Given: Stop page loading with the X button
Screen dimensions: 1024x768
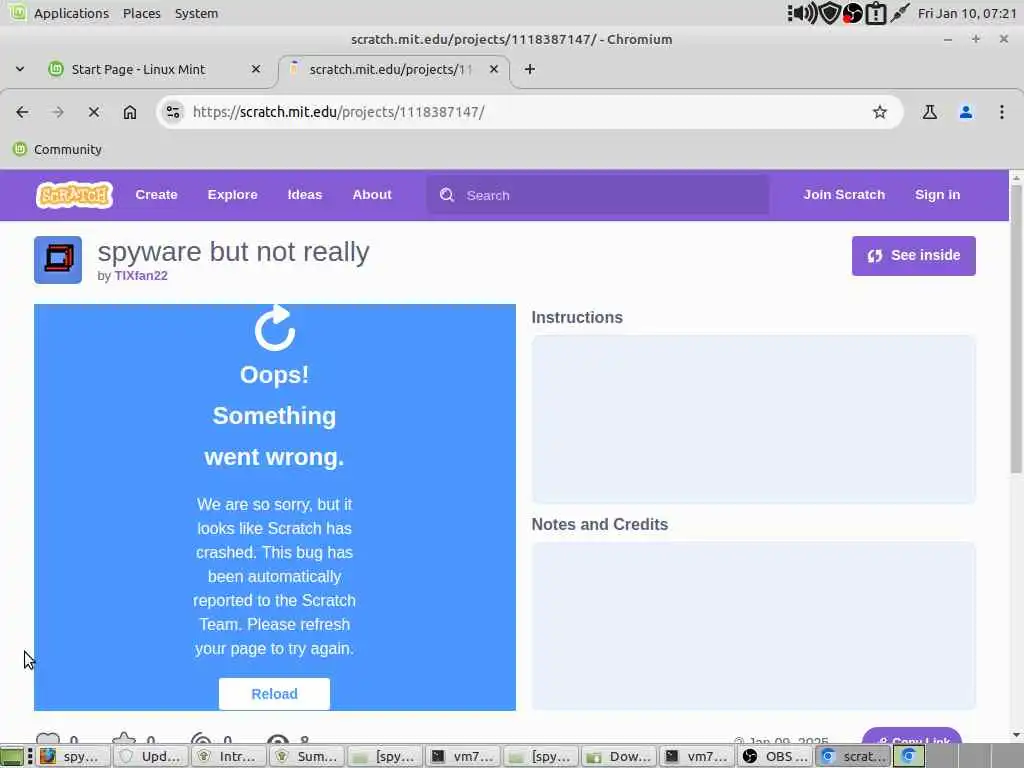Looking at the screenshot, I should (x=94, y=112).
